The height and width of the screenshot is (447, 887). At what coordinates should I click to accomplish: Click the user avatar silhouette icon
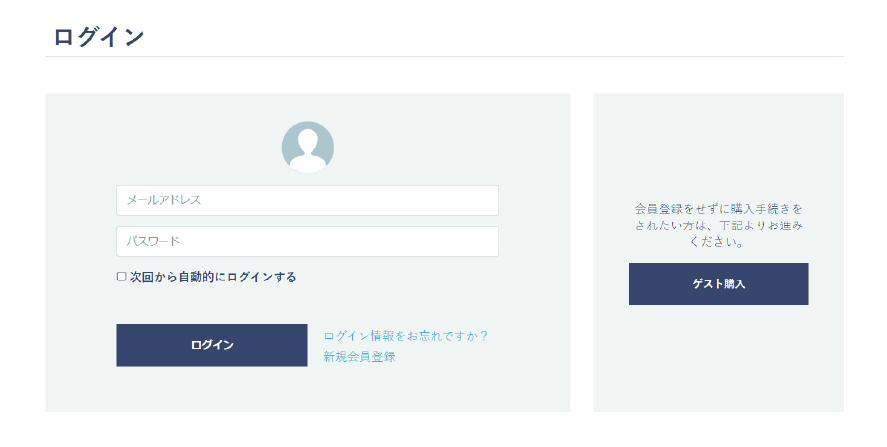pyautogui.click(x=308, y=147)
